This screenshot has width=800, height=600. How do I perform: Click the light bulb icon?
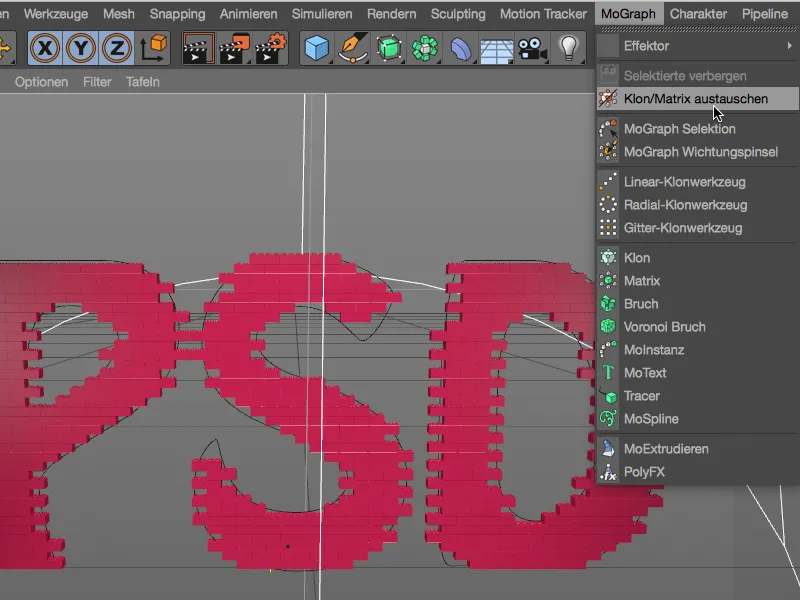(x=569, y=47)
